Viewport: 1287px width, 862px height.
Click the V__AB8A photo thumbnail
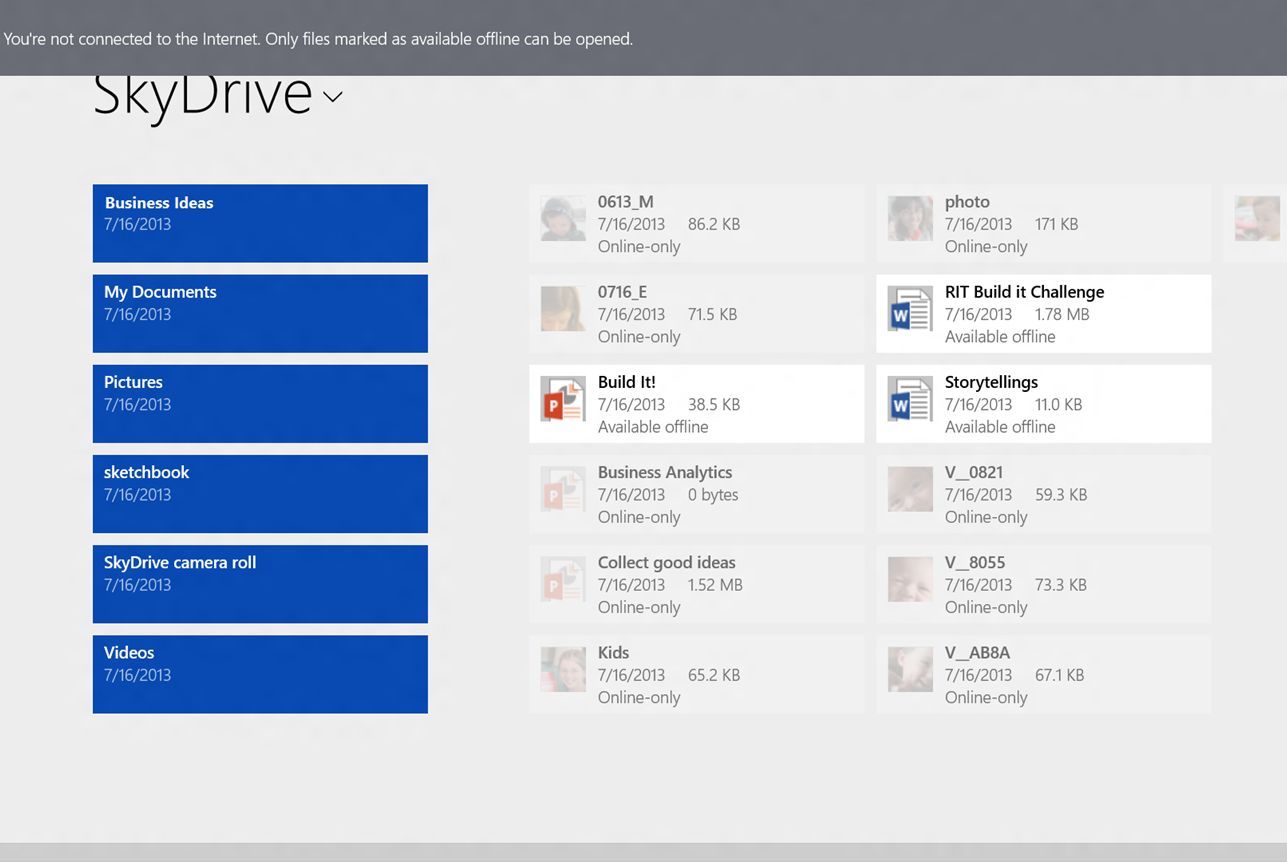click(910, 669)
